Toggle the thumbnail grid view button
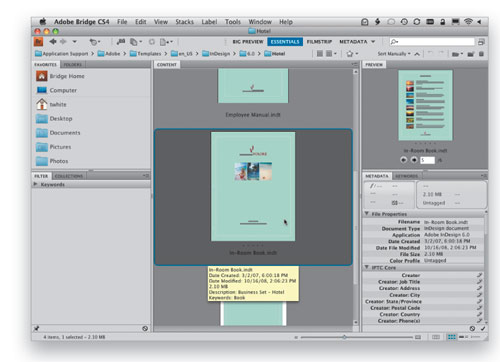 452,337
